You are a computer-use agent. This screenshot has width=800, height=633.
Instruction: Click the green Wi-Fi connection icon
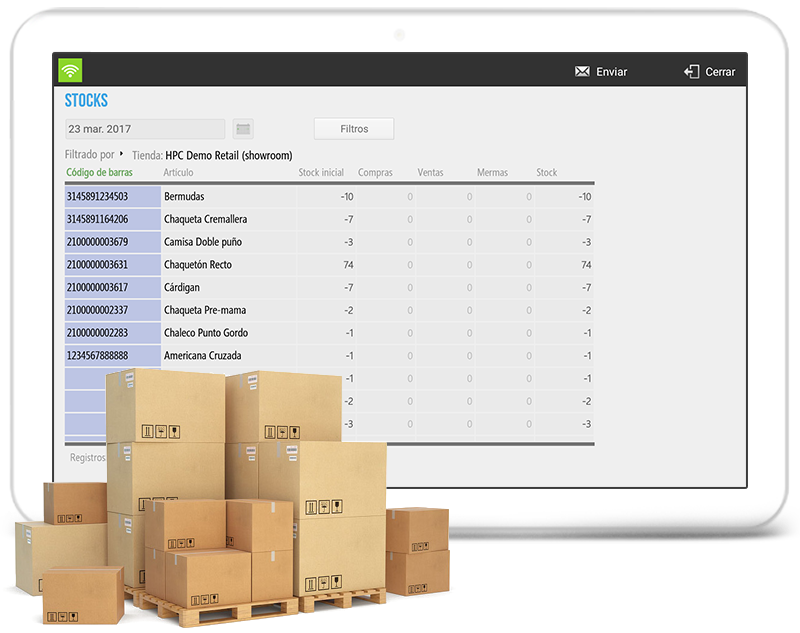70,71
